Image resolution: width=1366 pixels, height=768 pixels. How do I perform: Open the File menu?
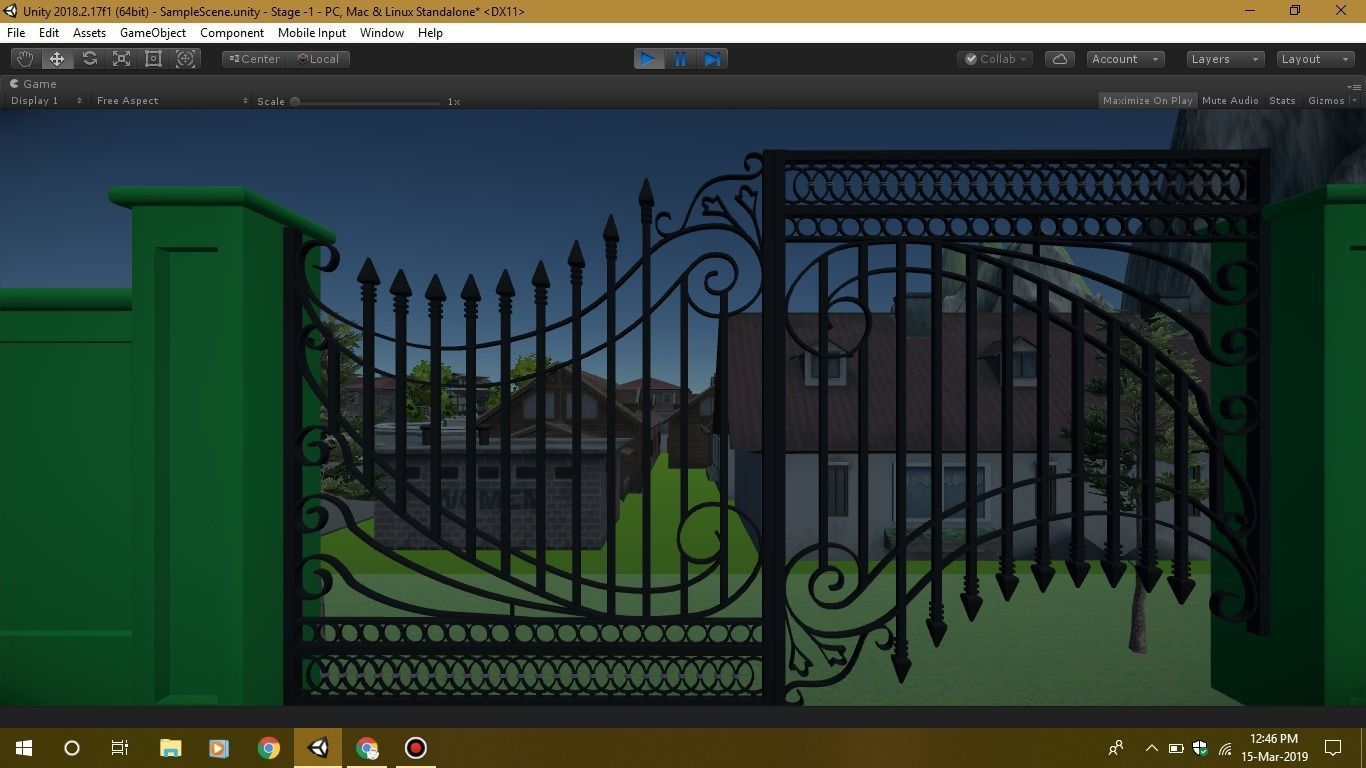coord(16,33)
